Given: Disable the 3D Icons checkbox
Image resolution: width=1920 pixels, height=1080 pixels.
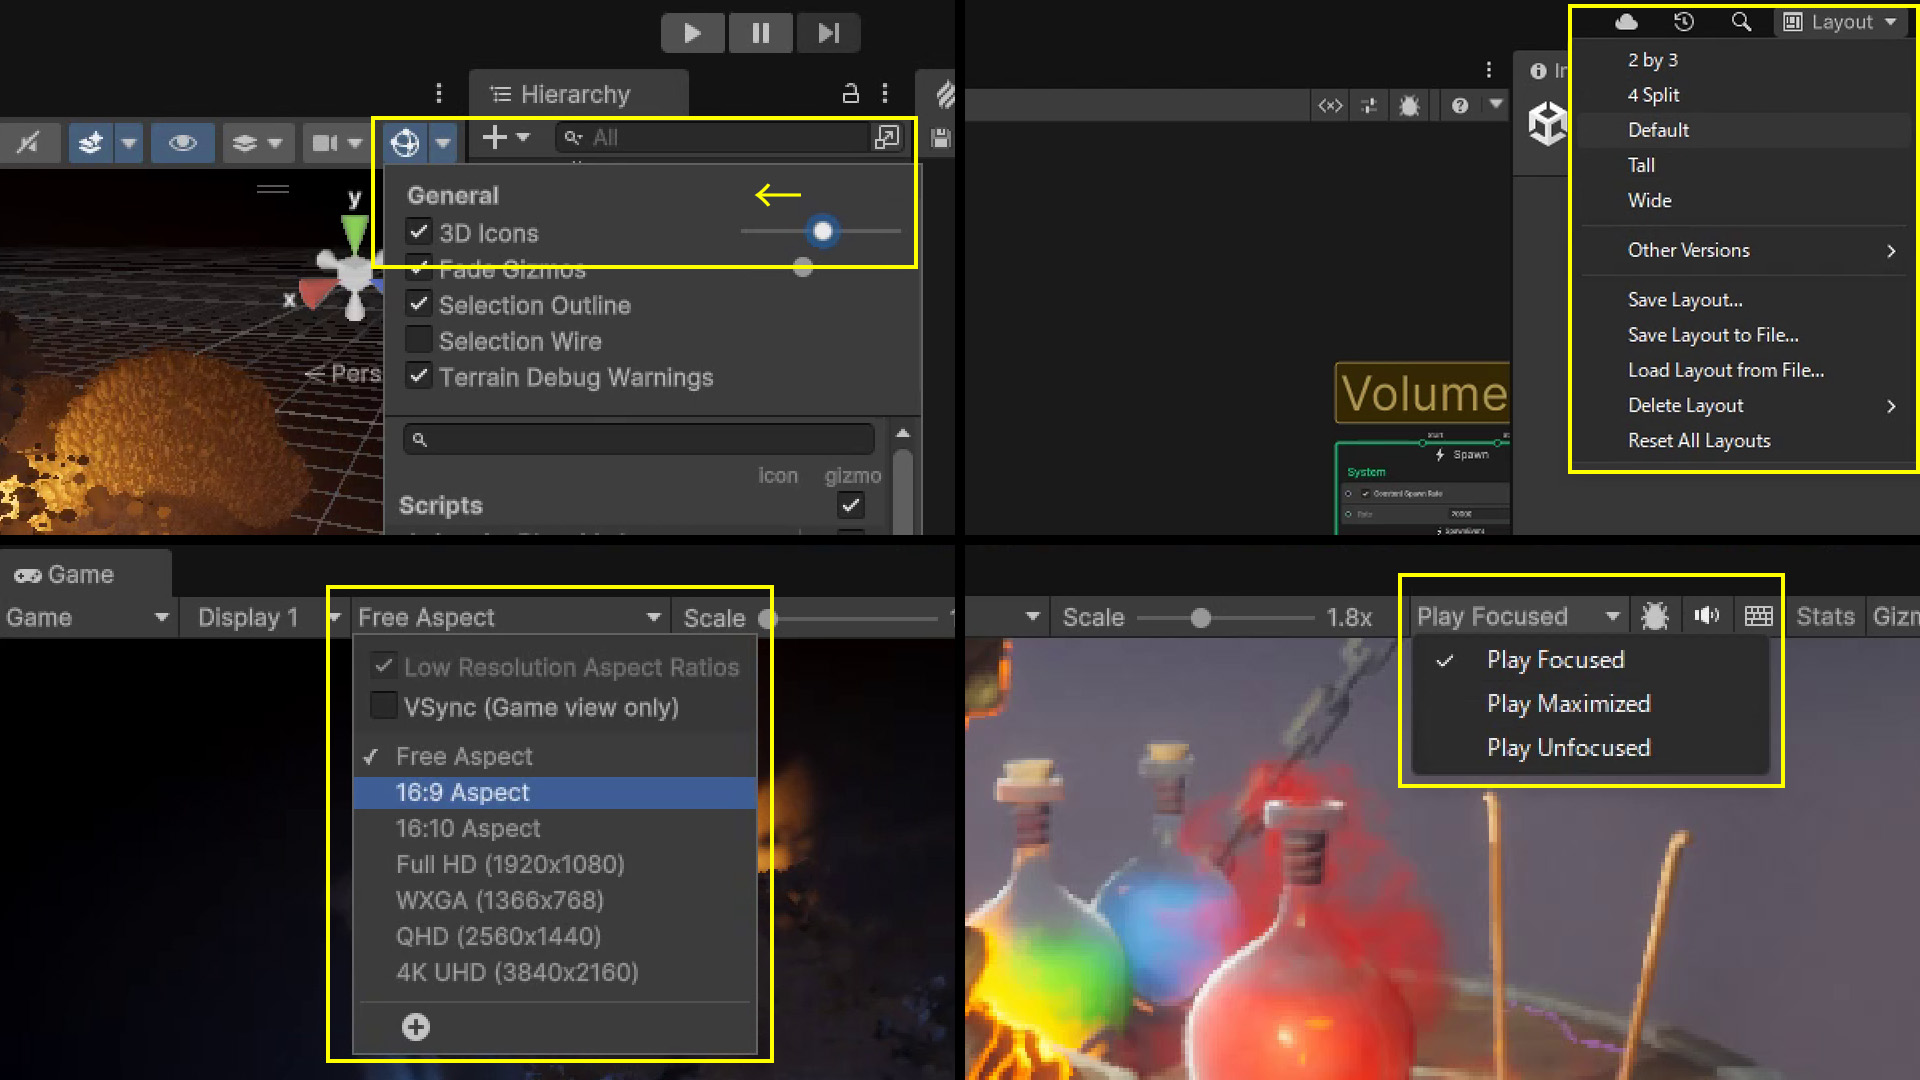Looking at the screenshot, I should point(419,232).
